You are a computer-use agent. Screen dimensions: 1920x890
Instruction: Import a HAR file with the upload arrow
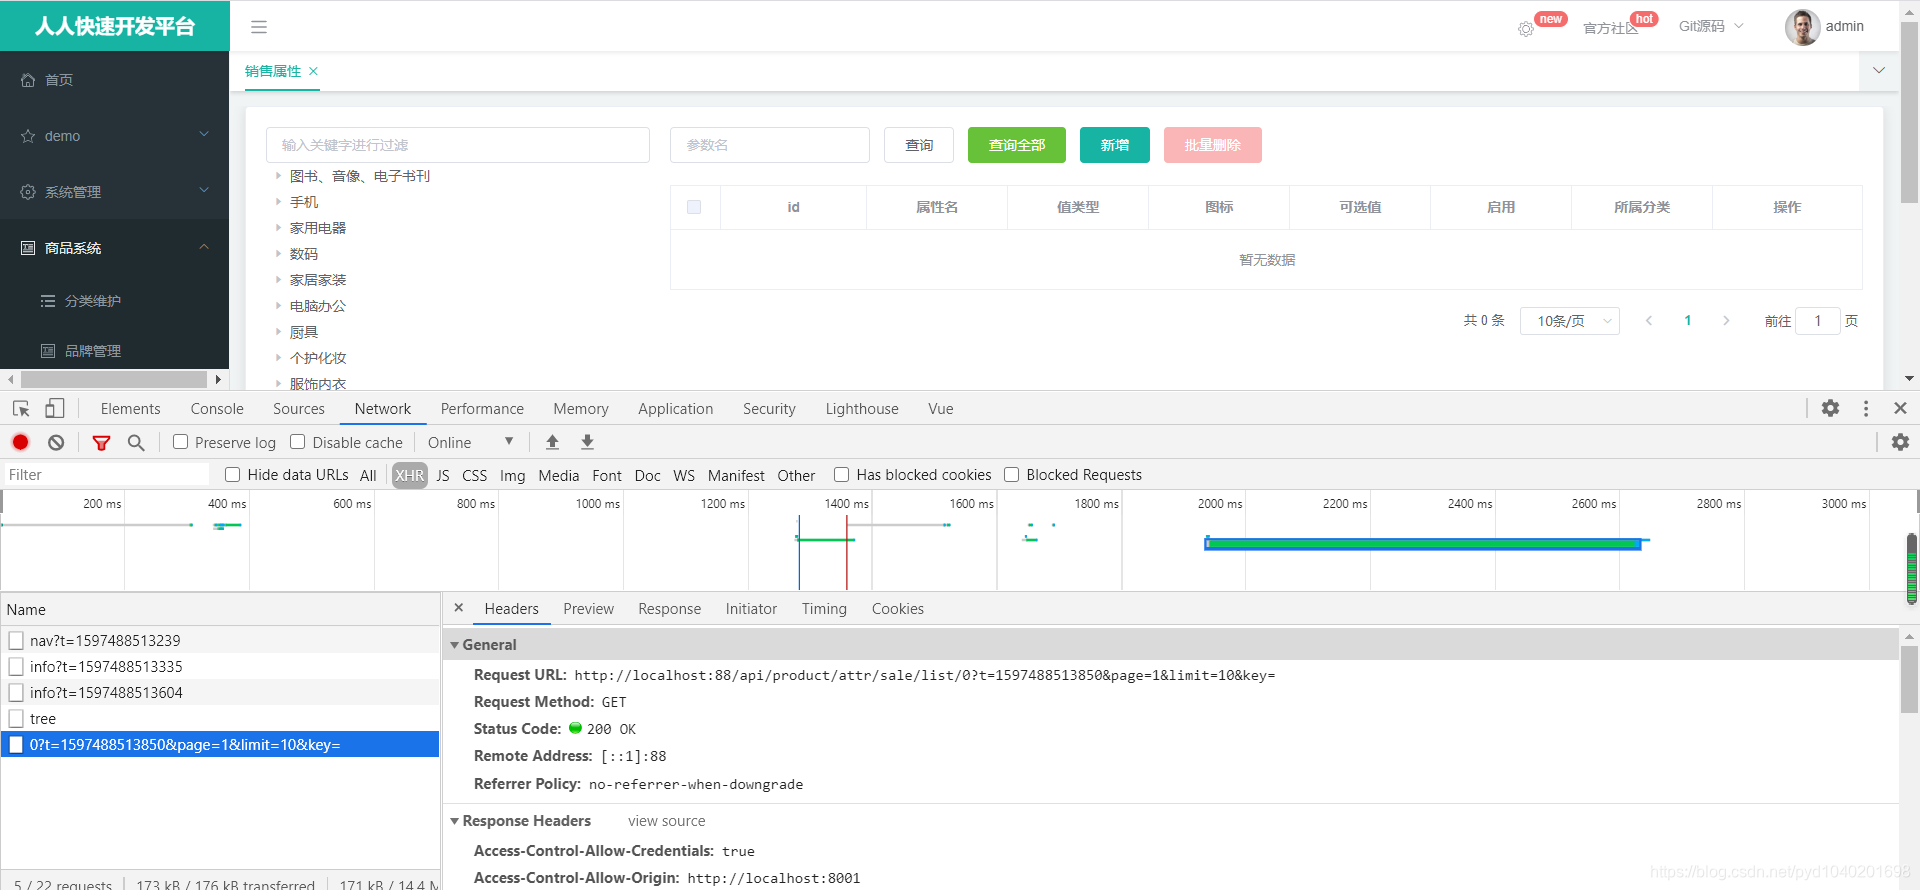[x=552, y=442]
